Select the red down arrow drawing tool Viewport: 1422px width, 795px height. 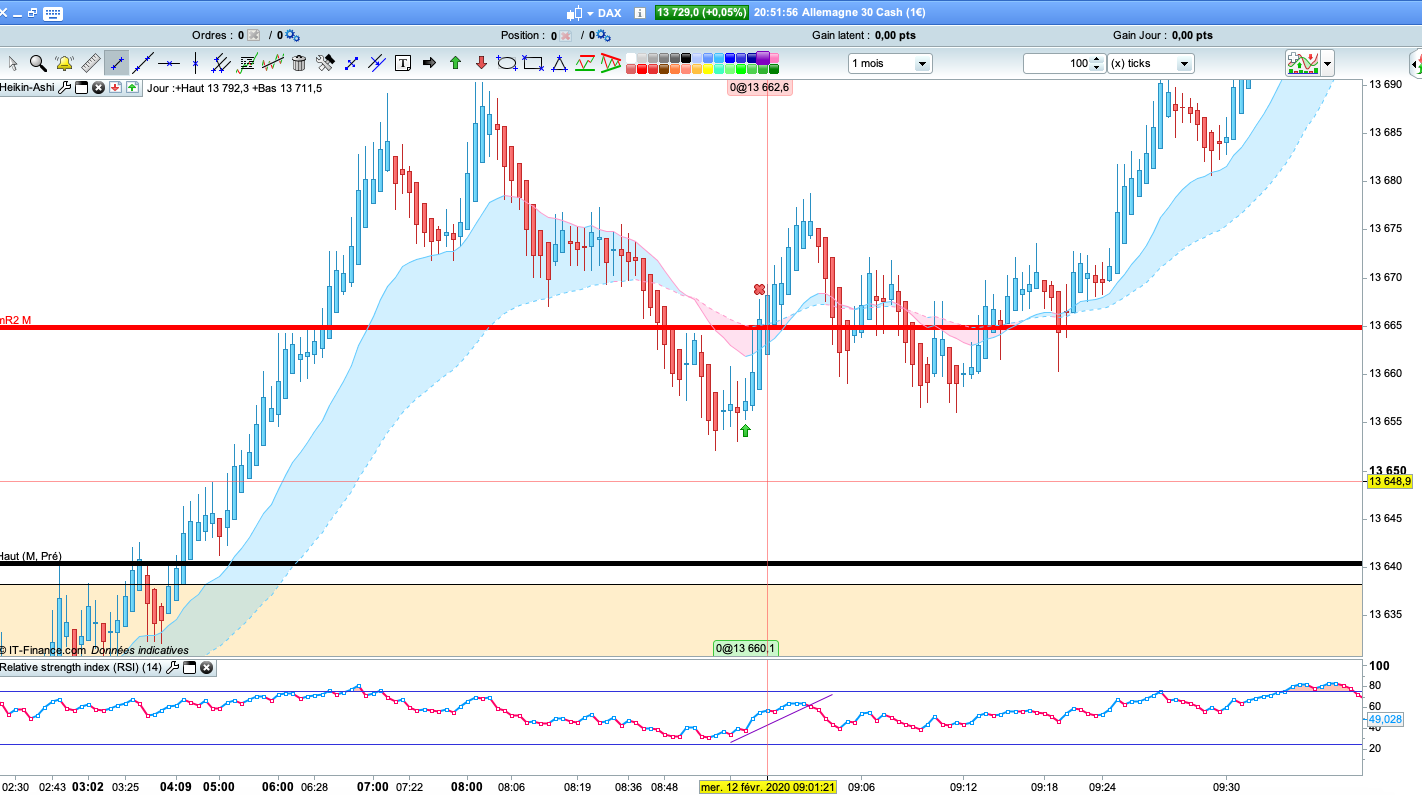(x=481, y=63)
